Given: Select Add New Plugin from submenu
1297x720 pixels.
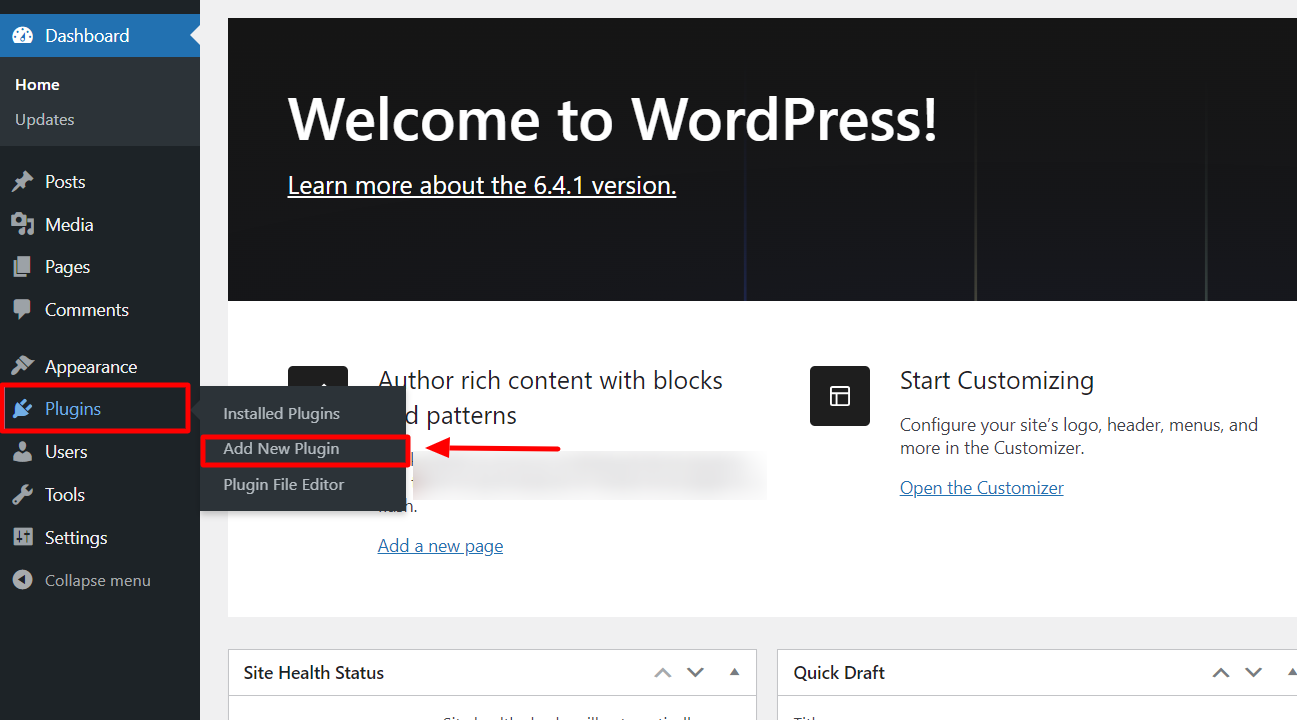Looking at the screenshot, I should 281,449.
